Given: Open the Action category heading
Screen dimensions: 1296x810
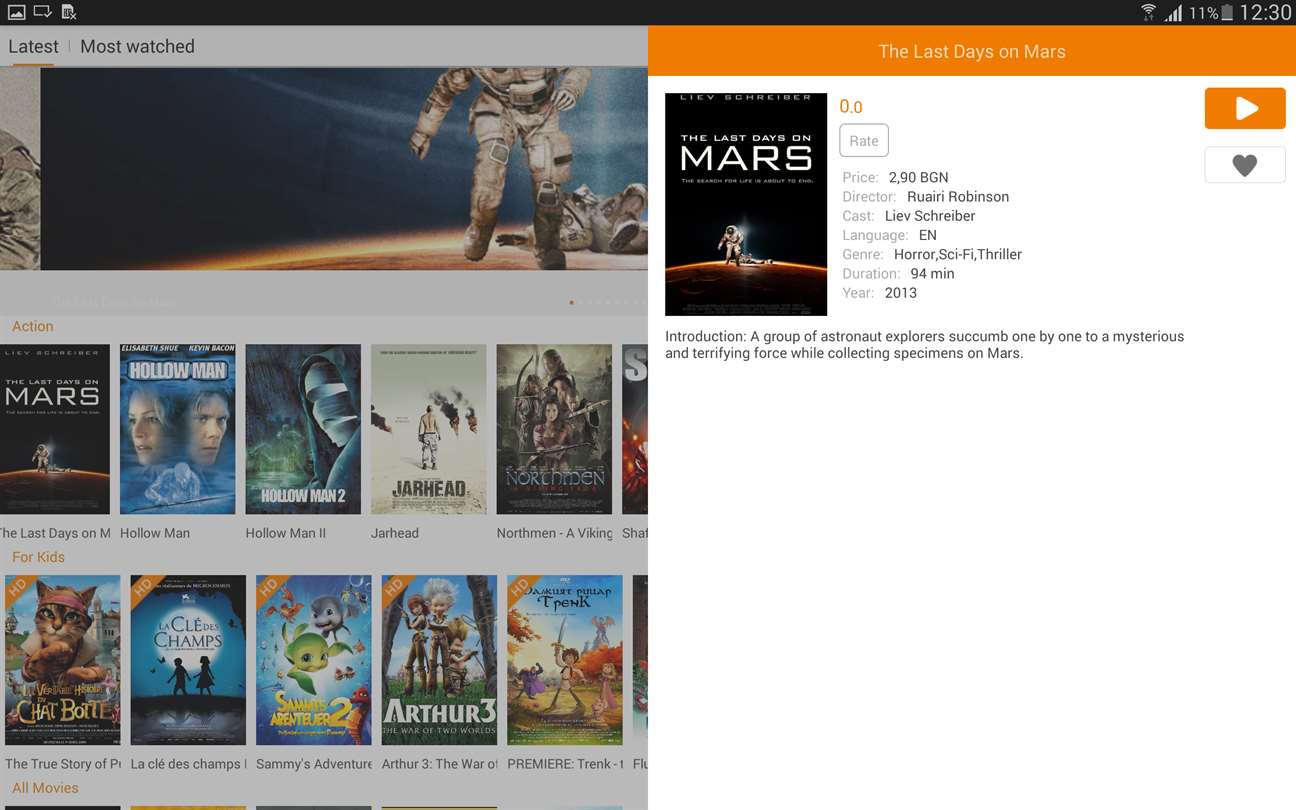Looking at the screenshot, I should click(33, 326).
